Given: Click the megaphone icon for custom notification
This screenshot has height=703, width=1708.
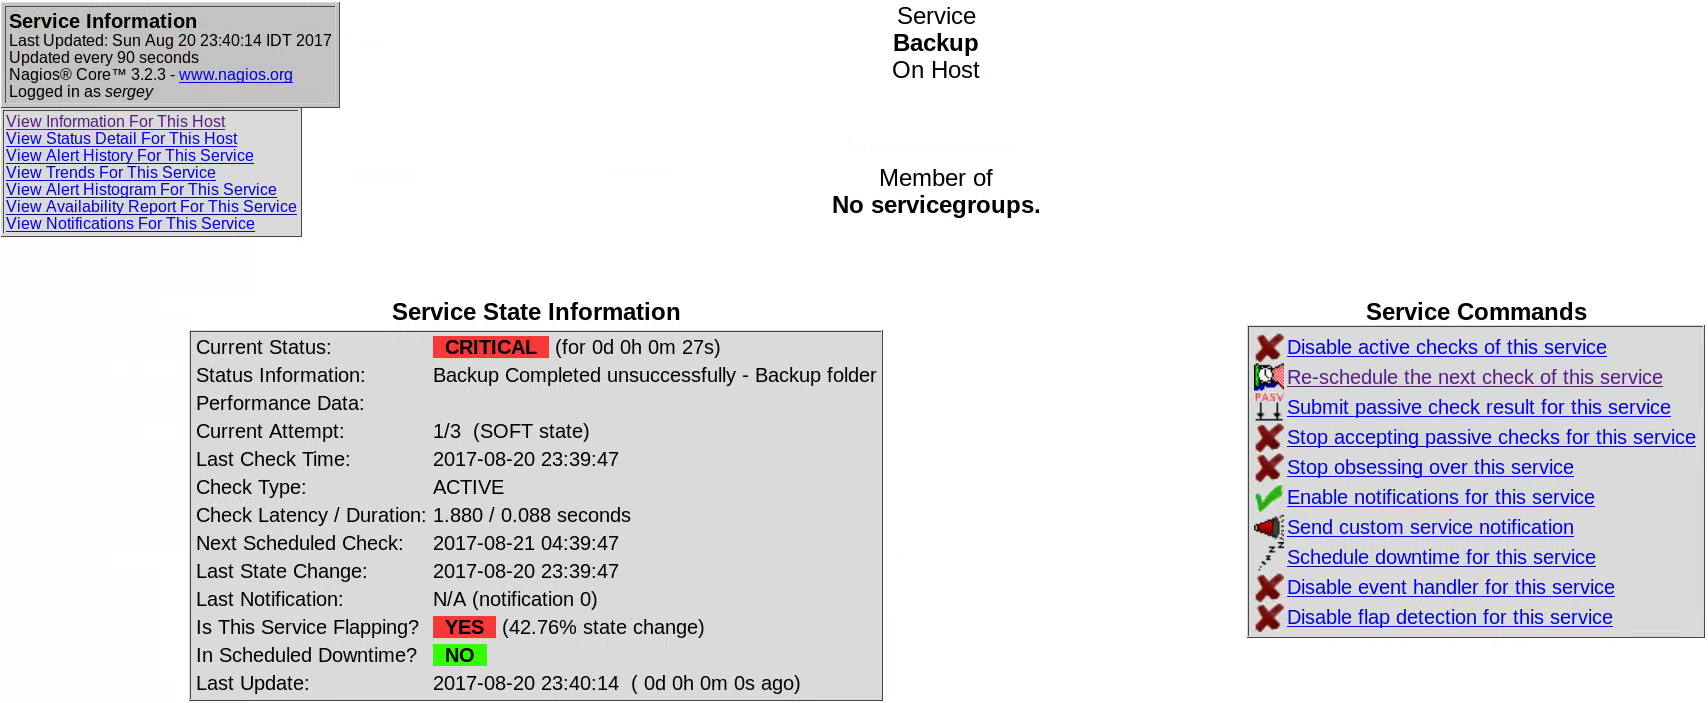Looking at the screenshot, I should [x=1269, y=527].
